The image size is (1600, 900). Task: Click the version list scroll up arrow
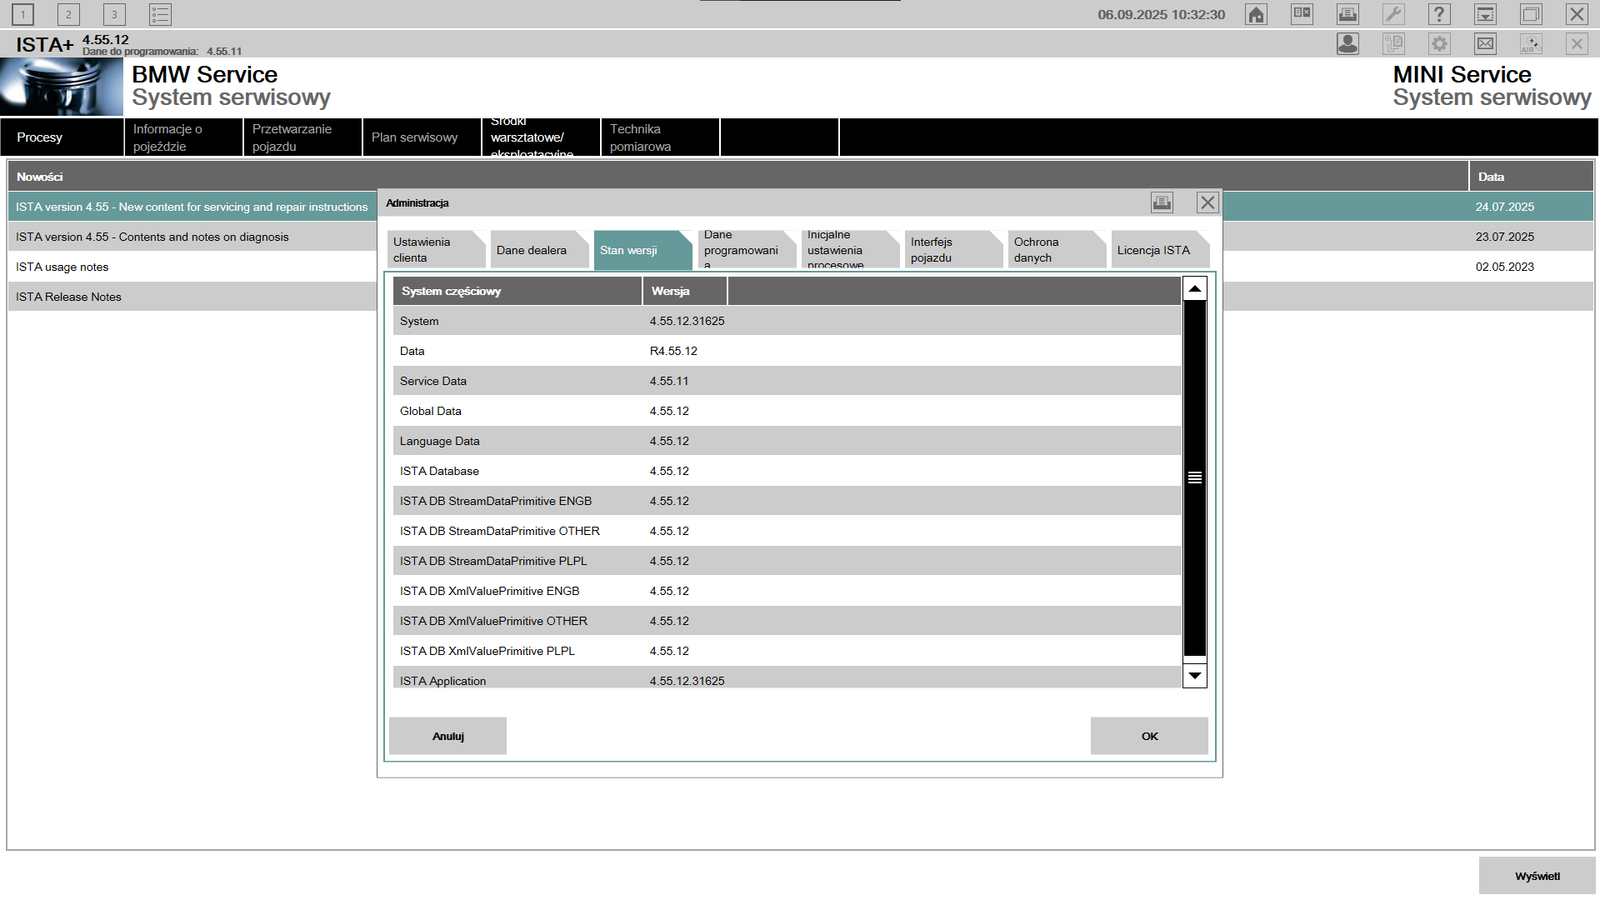click(x=1195, y=289)
